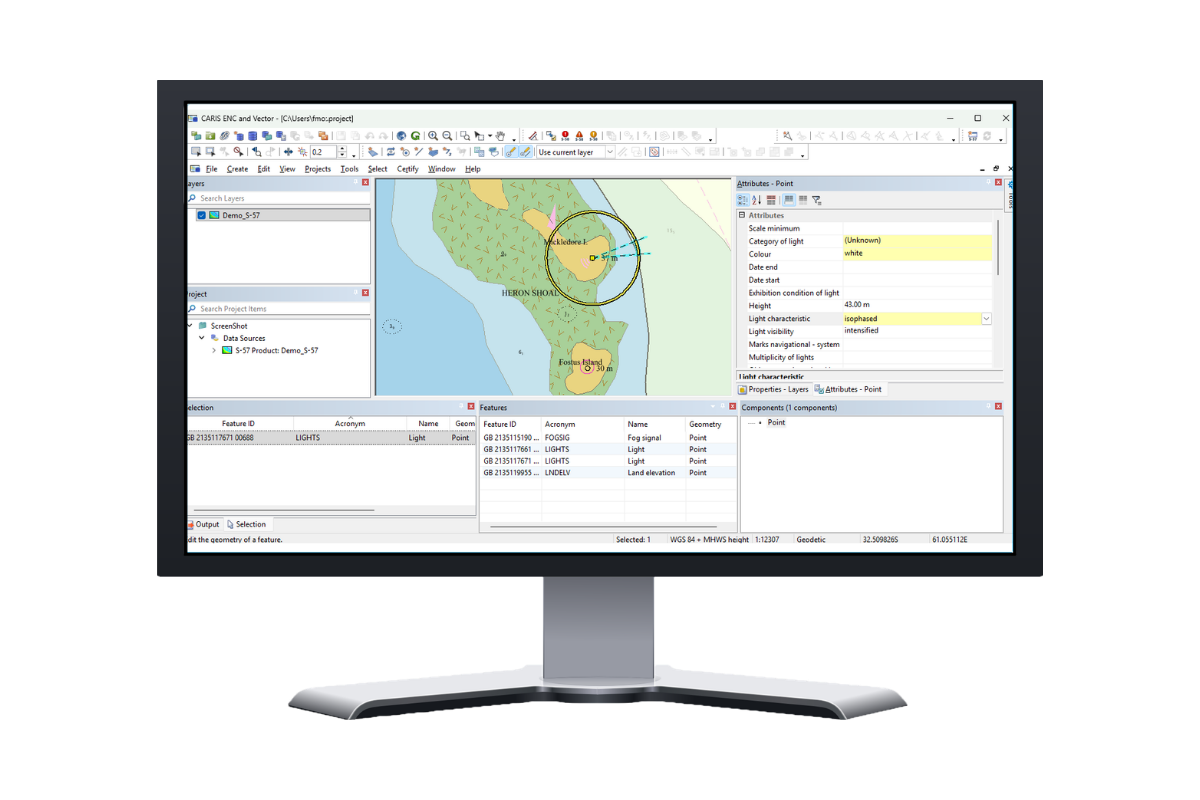Open the Certify menu

coord(408,169)
